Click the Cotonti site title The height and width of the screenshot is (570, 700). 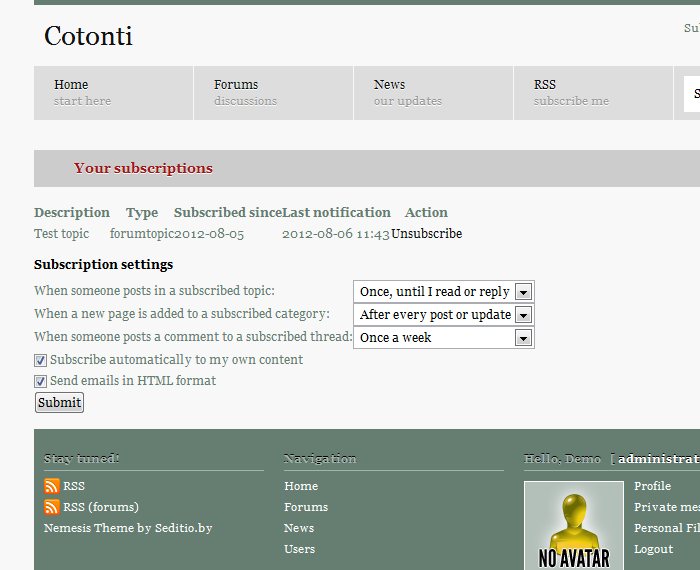click(x=88, y=36)
